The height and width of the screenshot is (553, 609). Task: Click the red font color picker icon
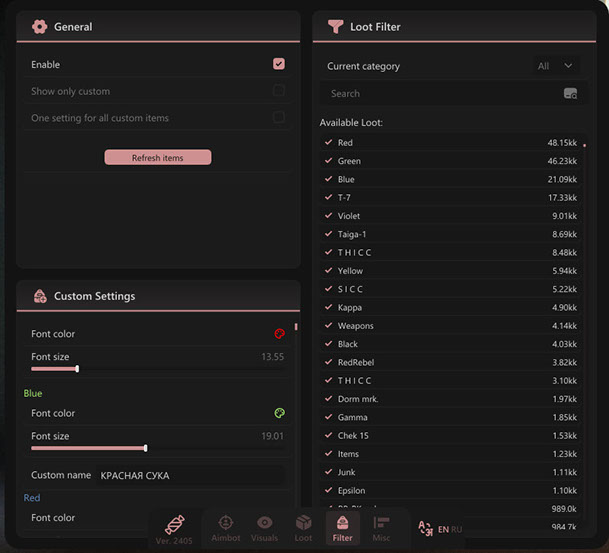[x=280, y=334]
